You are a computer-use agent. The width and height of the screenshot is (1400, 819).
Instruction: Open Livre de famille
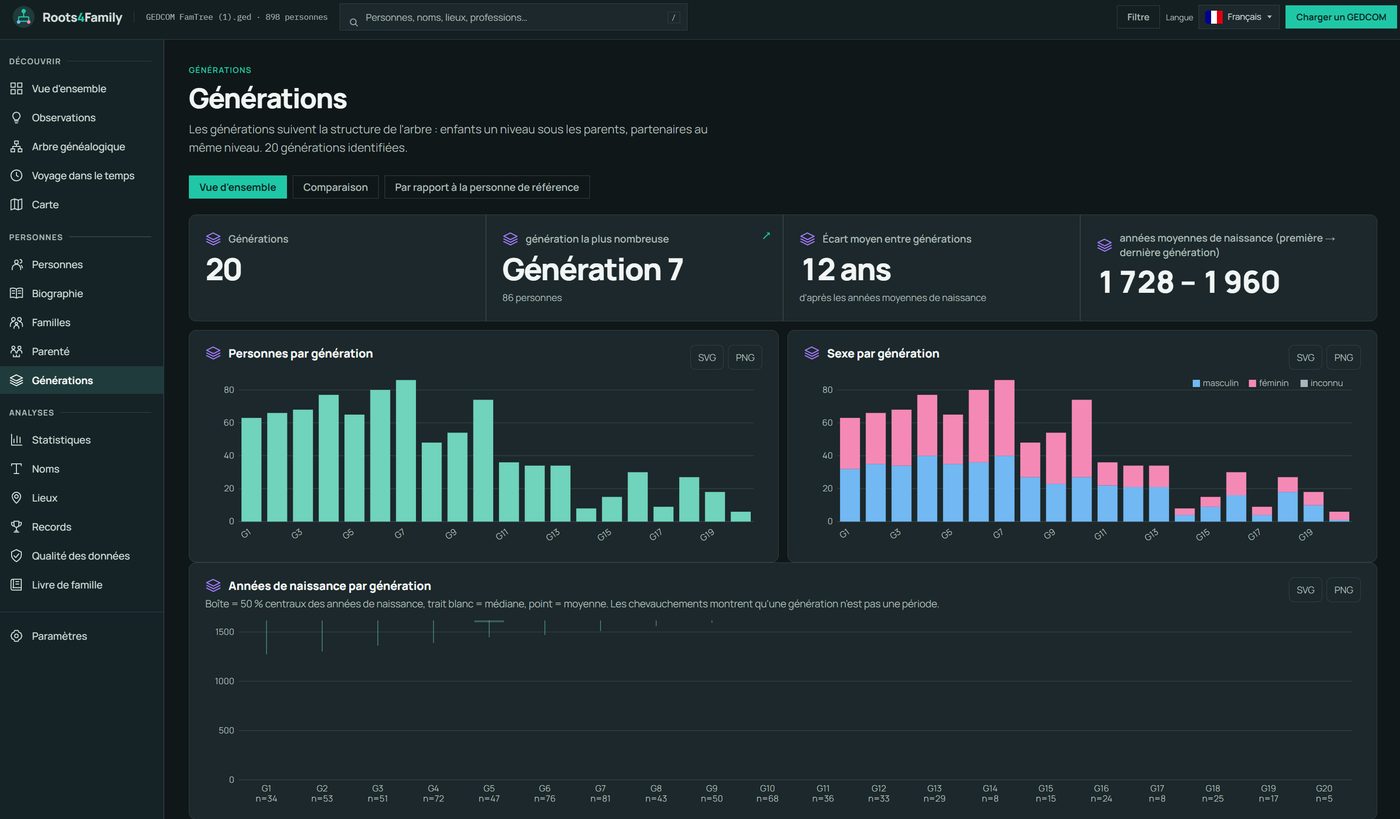click(81, 585)
